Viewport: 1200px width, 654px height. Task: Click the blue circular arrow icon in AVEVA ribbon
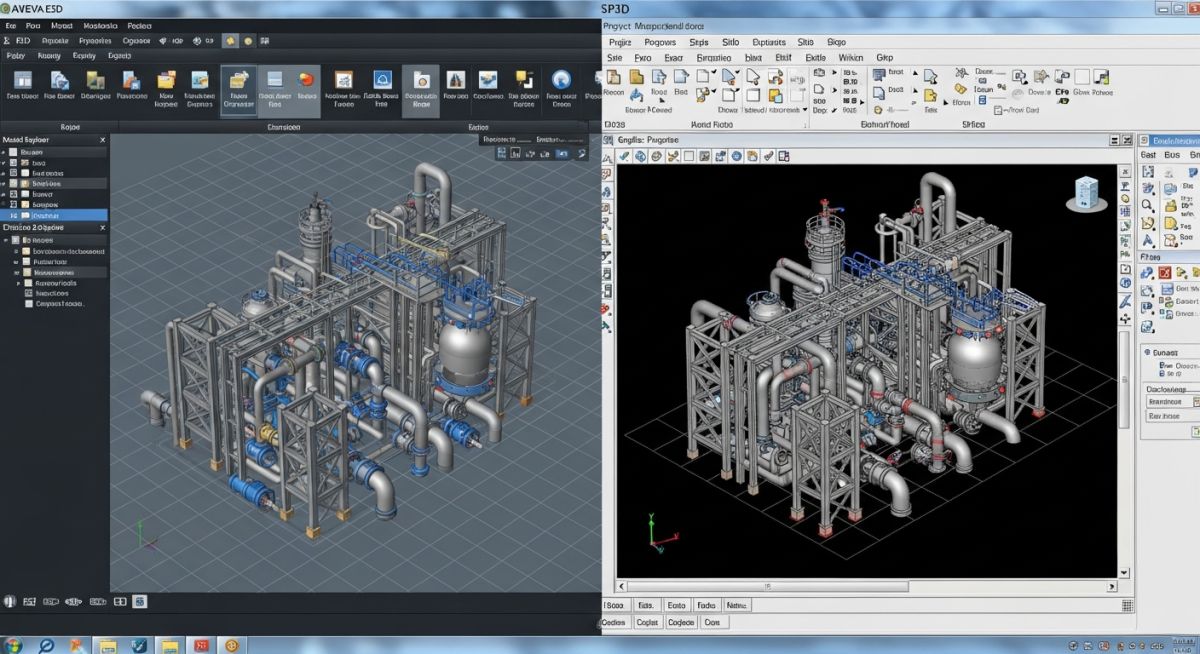click(x=561, y=79)
